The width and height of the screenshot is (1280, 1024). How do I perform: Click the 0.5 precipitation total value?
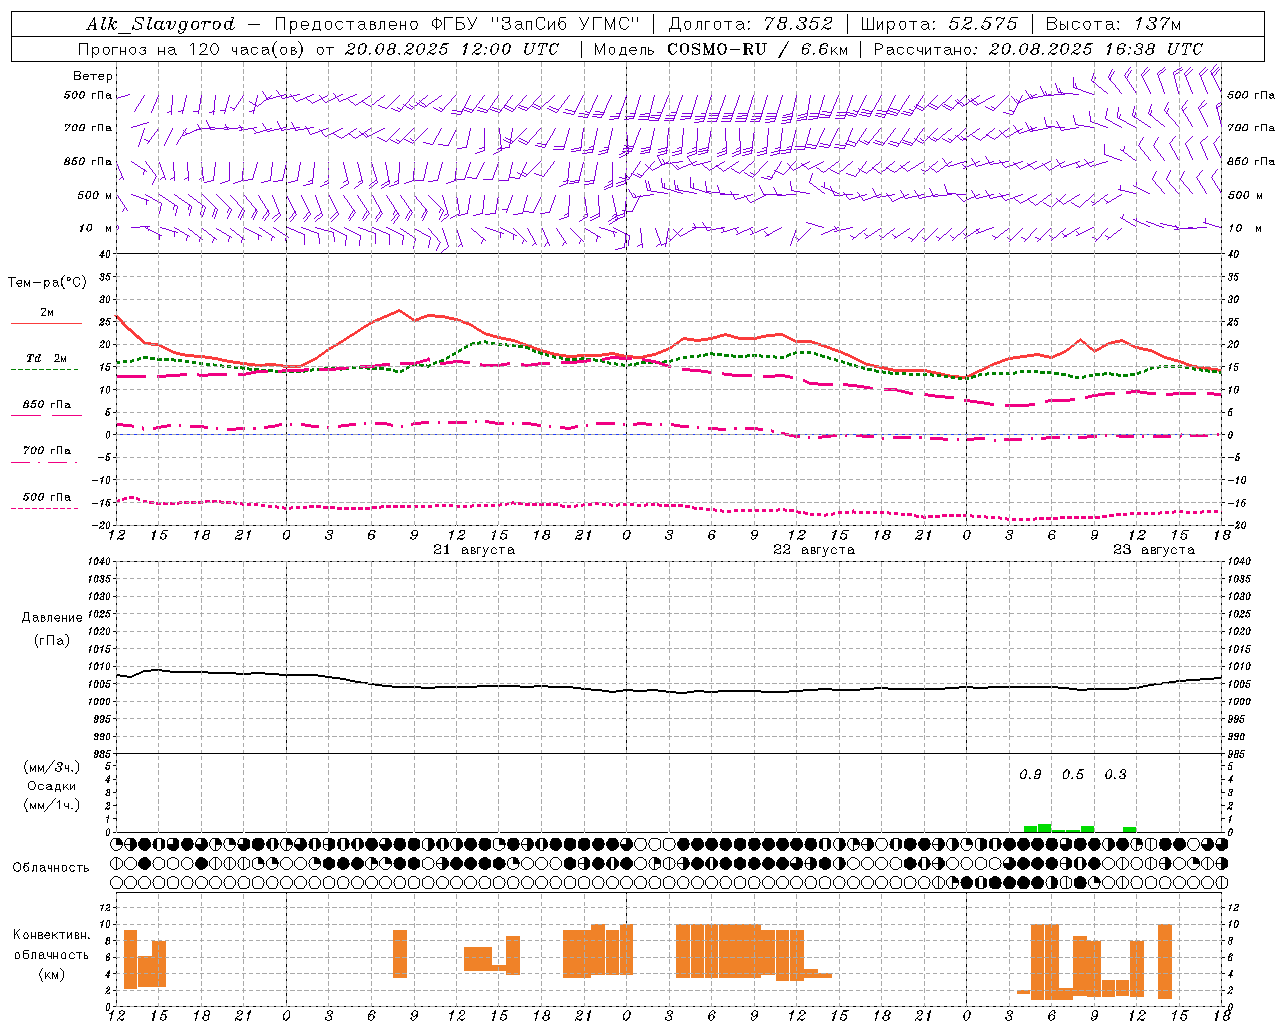(x=1072, y=775)
